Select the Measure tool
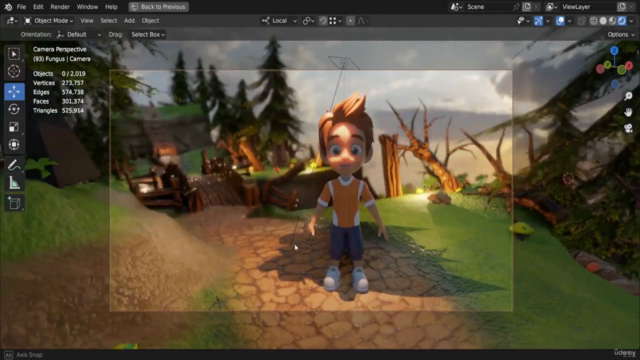This screenshot has width=640, height=360. pos(14,183)
